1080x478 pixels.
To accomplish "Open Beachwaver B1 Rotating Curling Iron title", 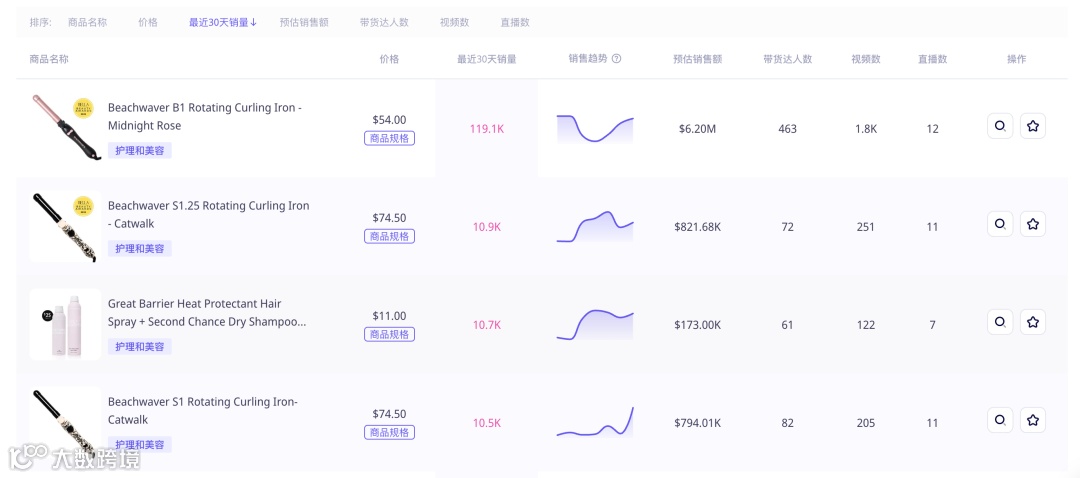I will [x=205, y=116].
